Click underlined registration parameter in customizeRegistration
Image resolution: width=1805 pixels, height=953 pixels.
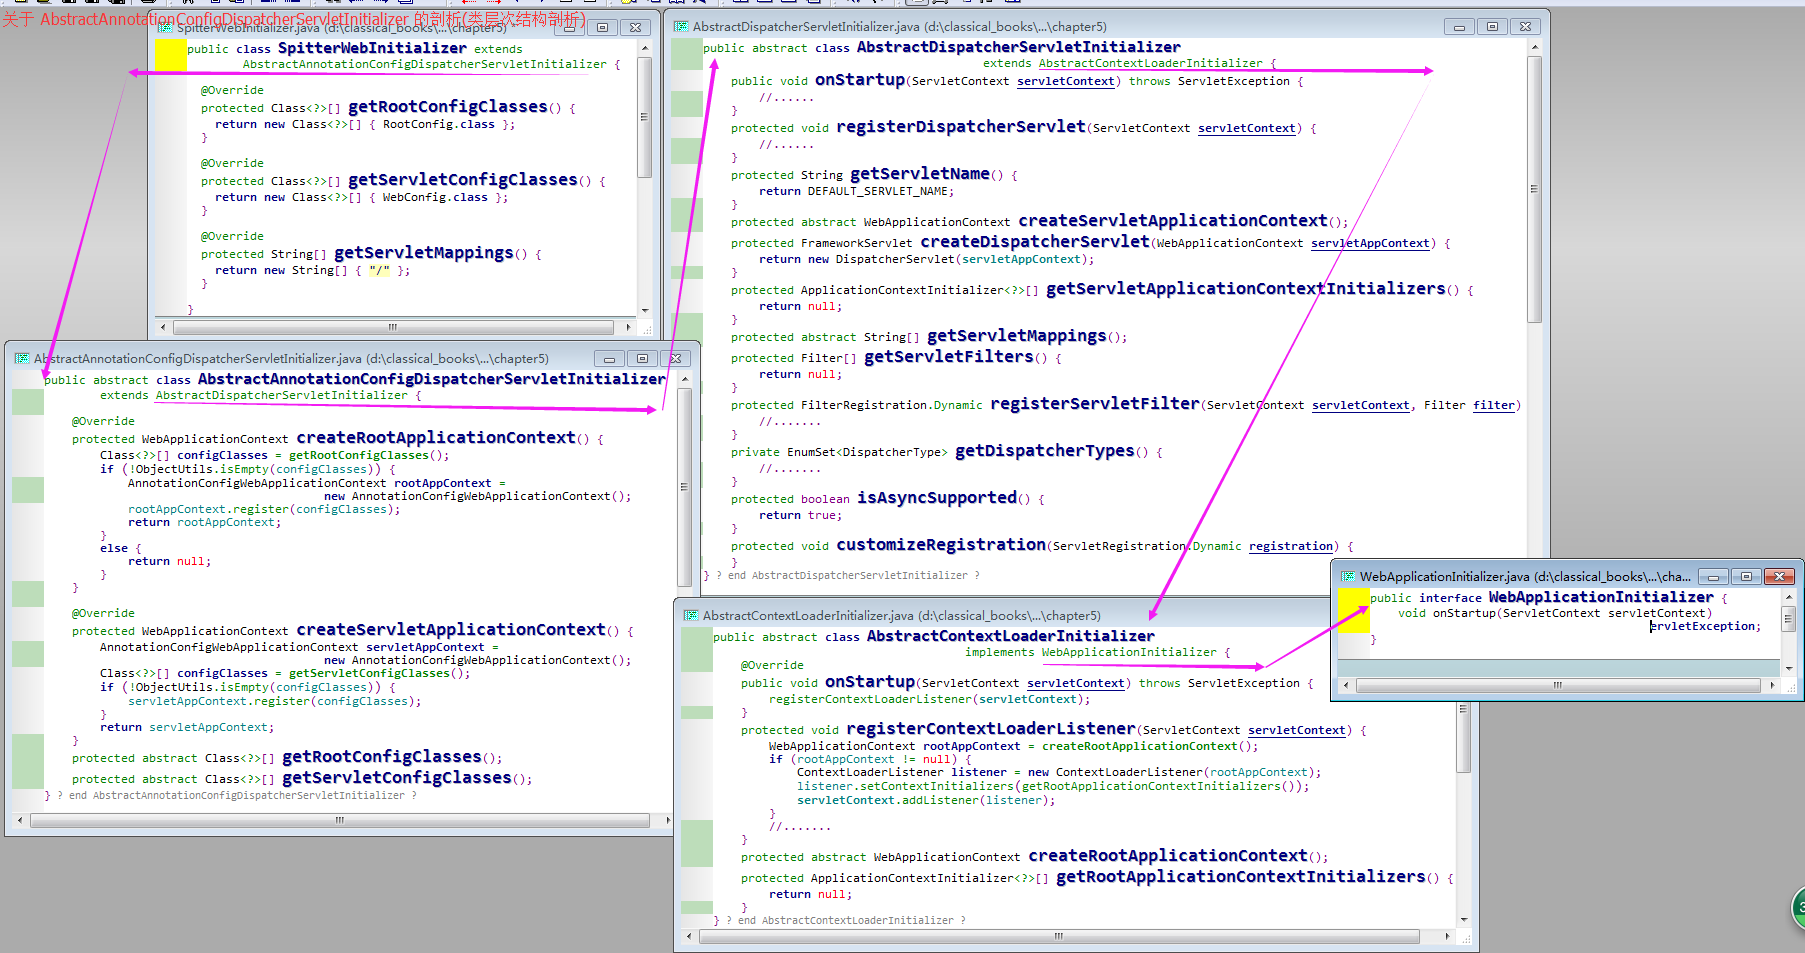(1291, 546)
